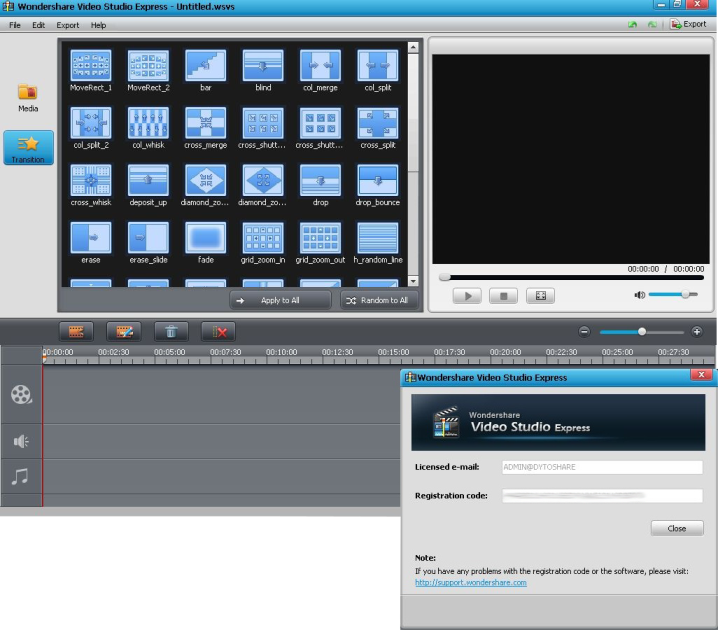Click the Licensed e-mail field
This screenshot has width=718, height=630.
602,467
